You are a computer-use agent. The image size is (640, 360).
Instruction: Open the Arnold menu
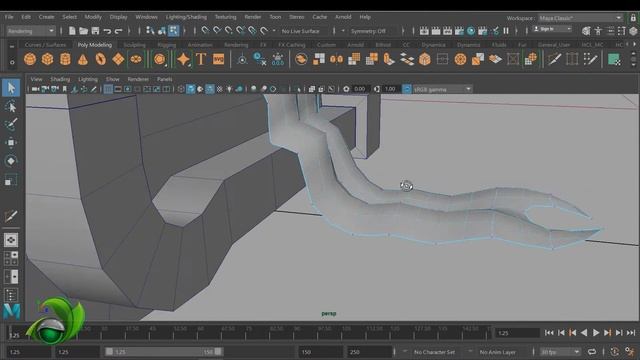343,17
